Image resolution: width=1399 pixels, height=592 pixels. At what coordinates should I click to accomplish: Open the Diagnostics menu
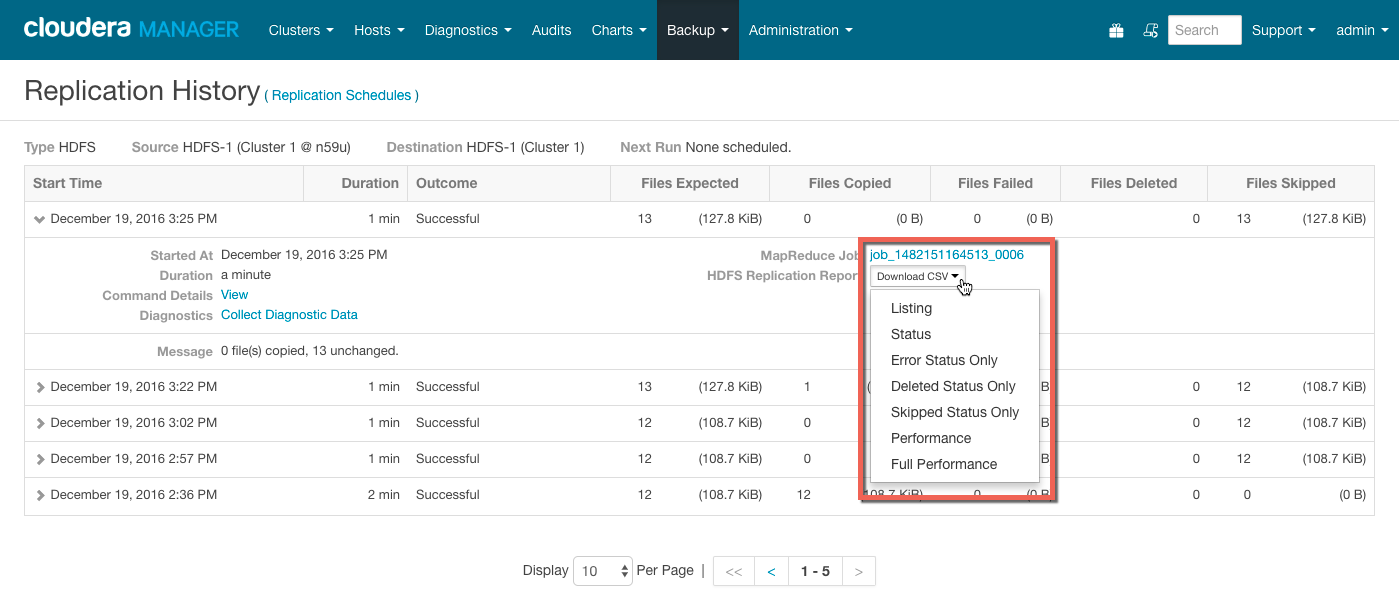point(468,30)
